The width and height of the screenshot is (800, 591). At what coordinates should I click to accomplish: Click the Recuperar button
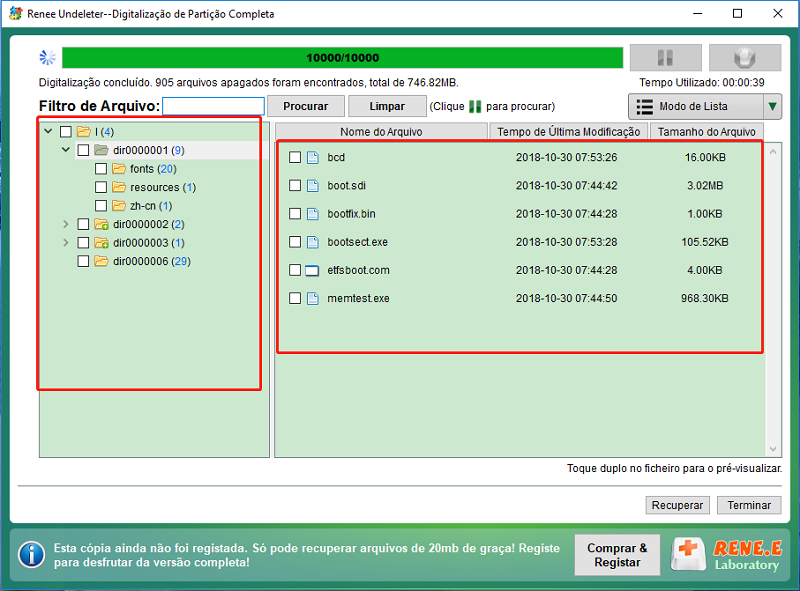[x=678, y=505]
